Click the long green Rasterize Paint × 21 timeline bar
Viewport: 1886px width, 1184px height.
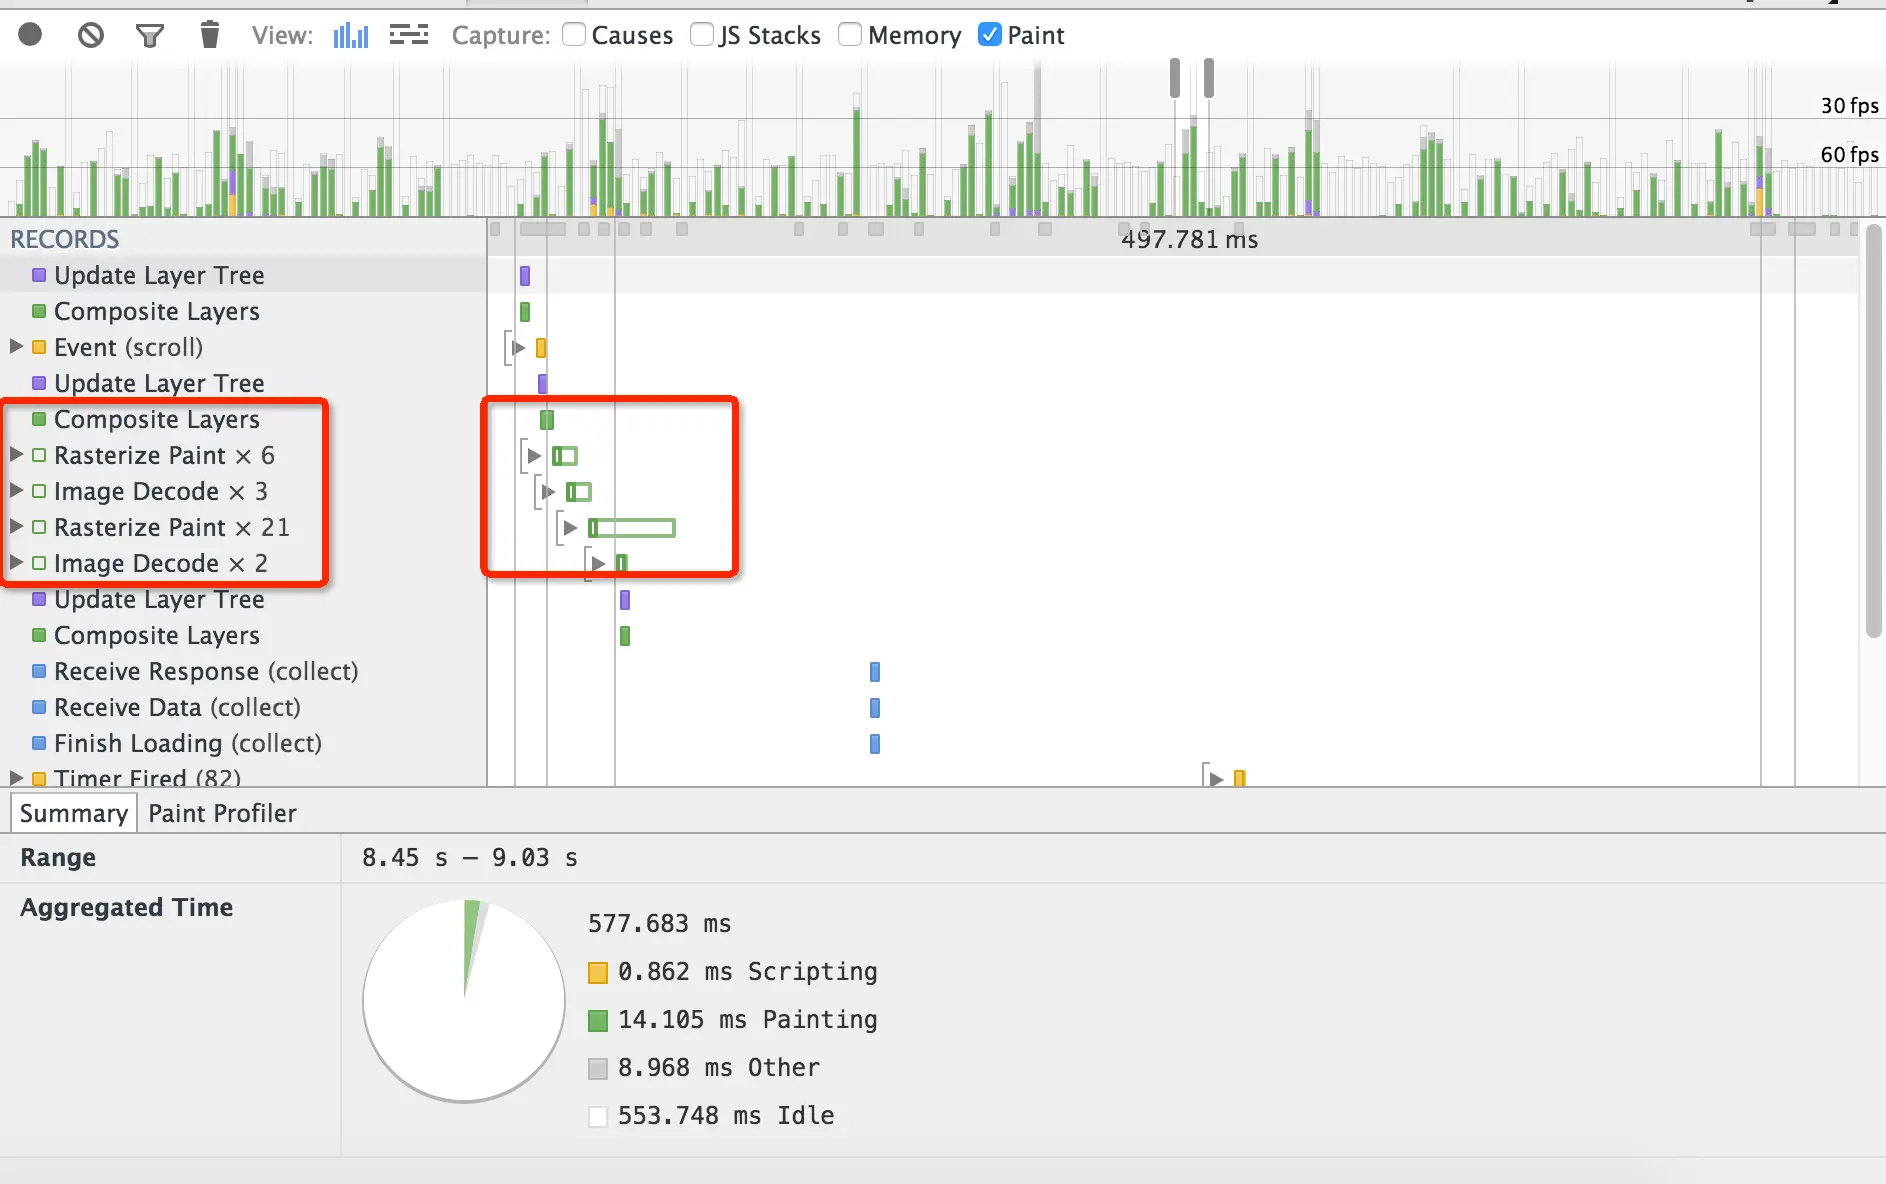632,528
